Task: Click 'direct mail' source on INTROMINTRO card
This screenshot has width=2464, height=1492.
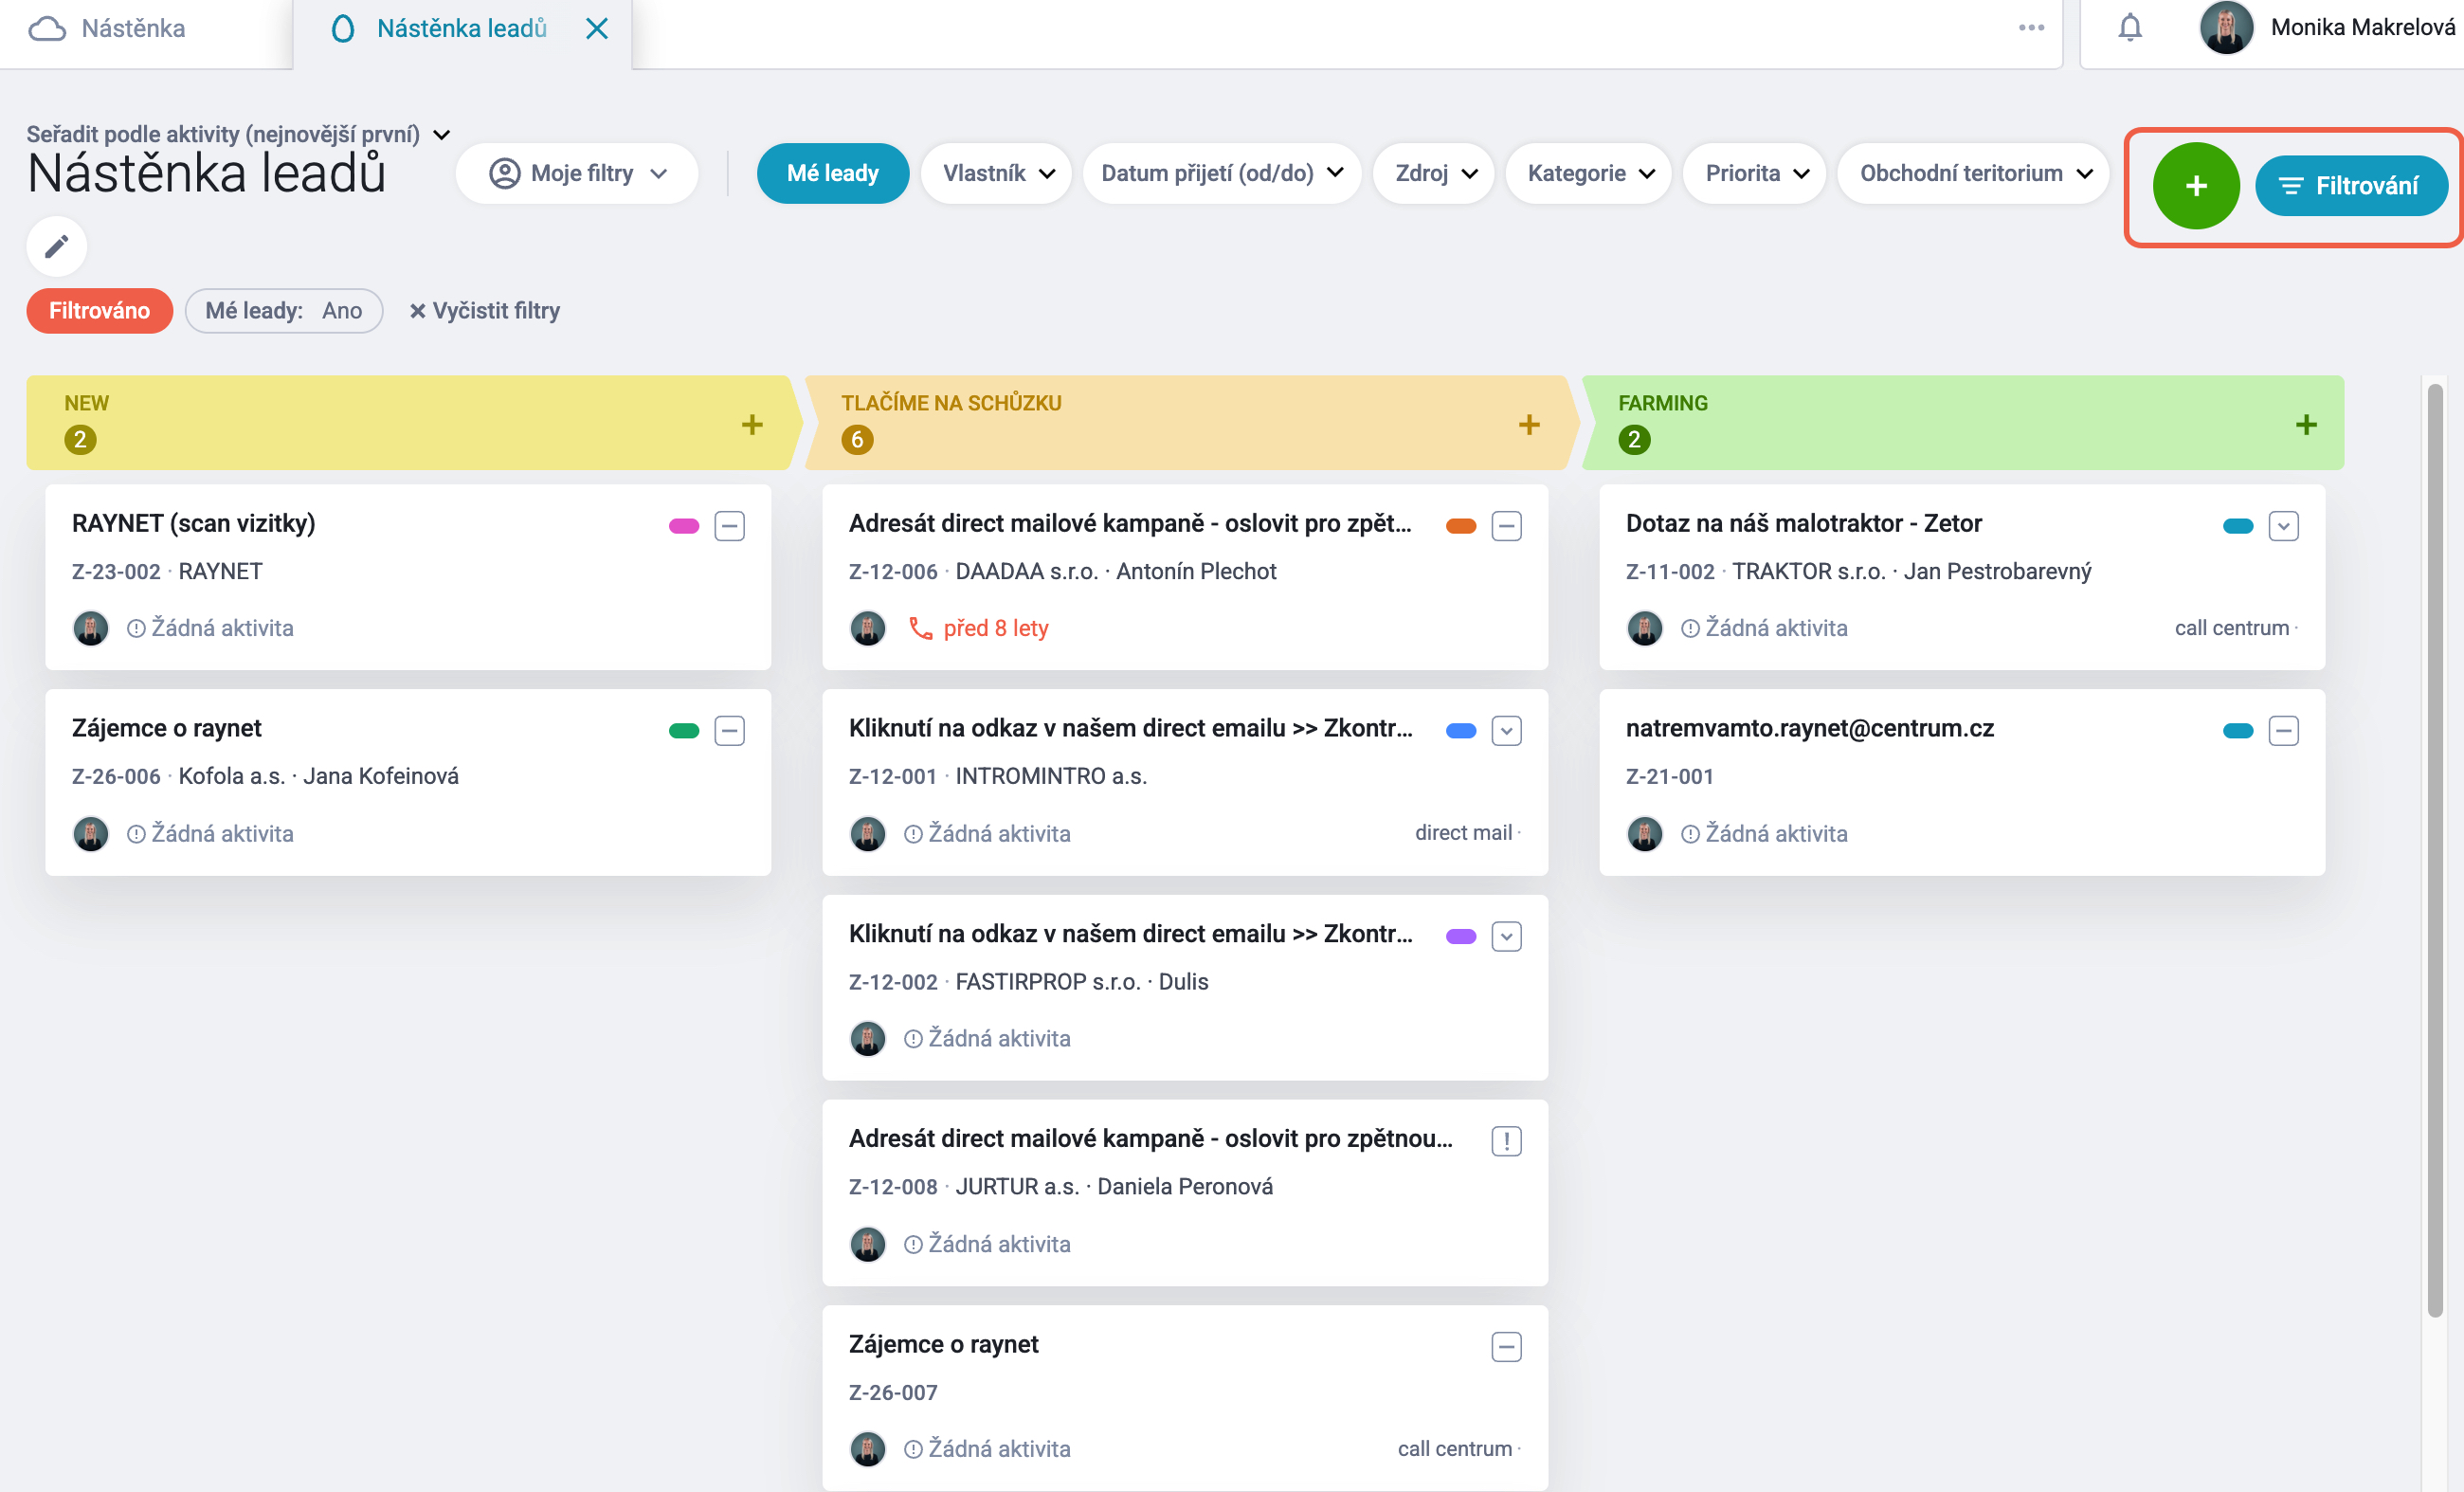Action: 1462,832
